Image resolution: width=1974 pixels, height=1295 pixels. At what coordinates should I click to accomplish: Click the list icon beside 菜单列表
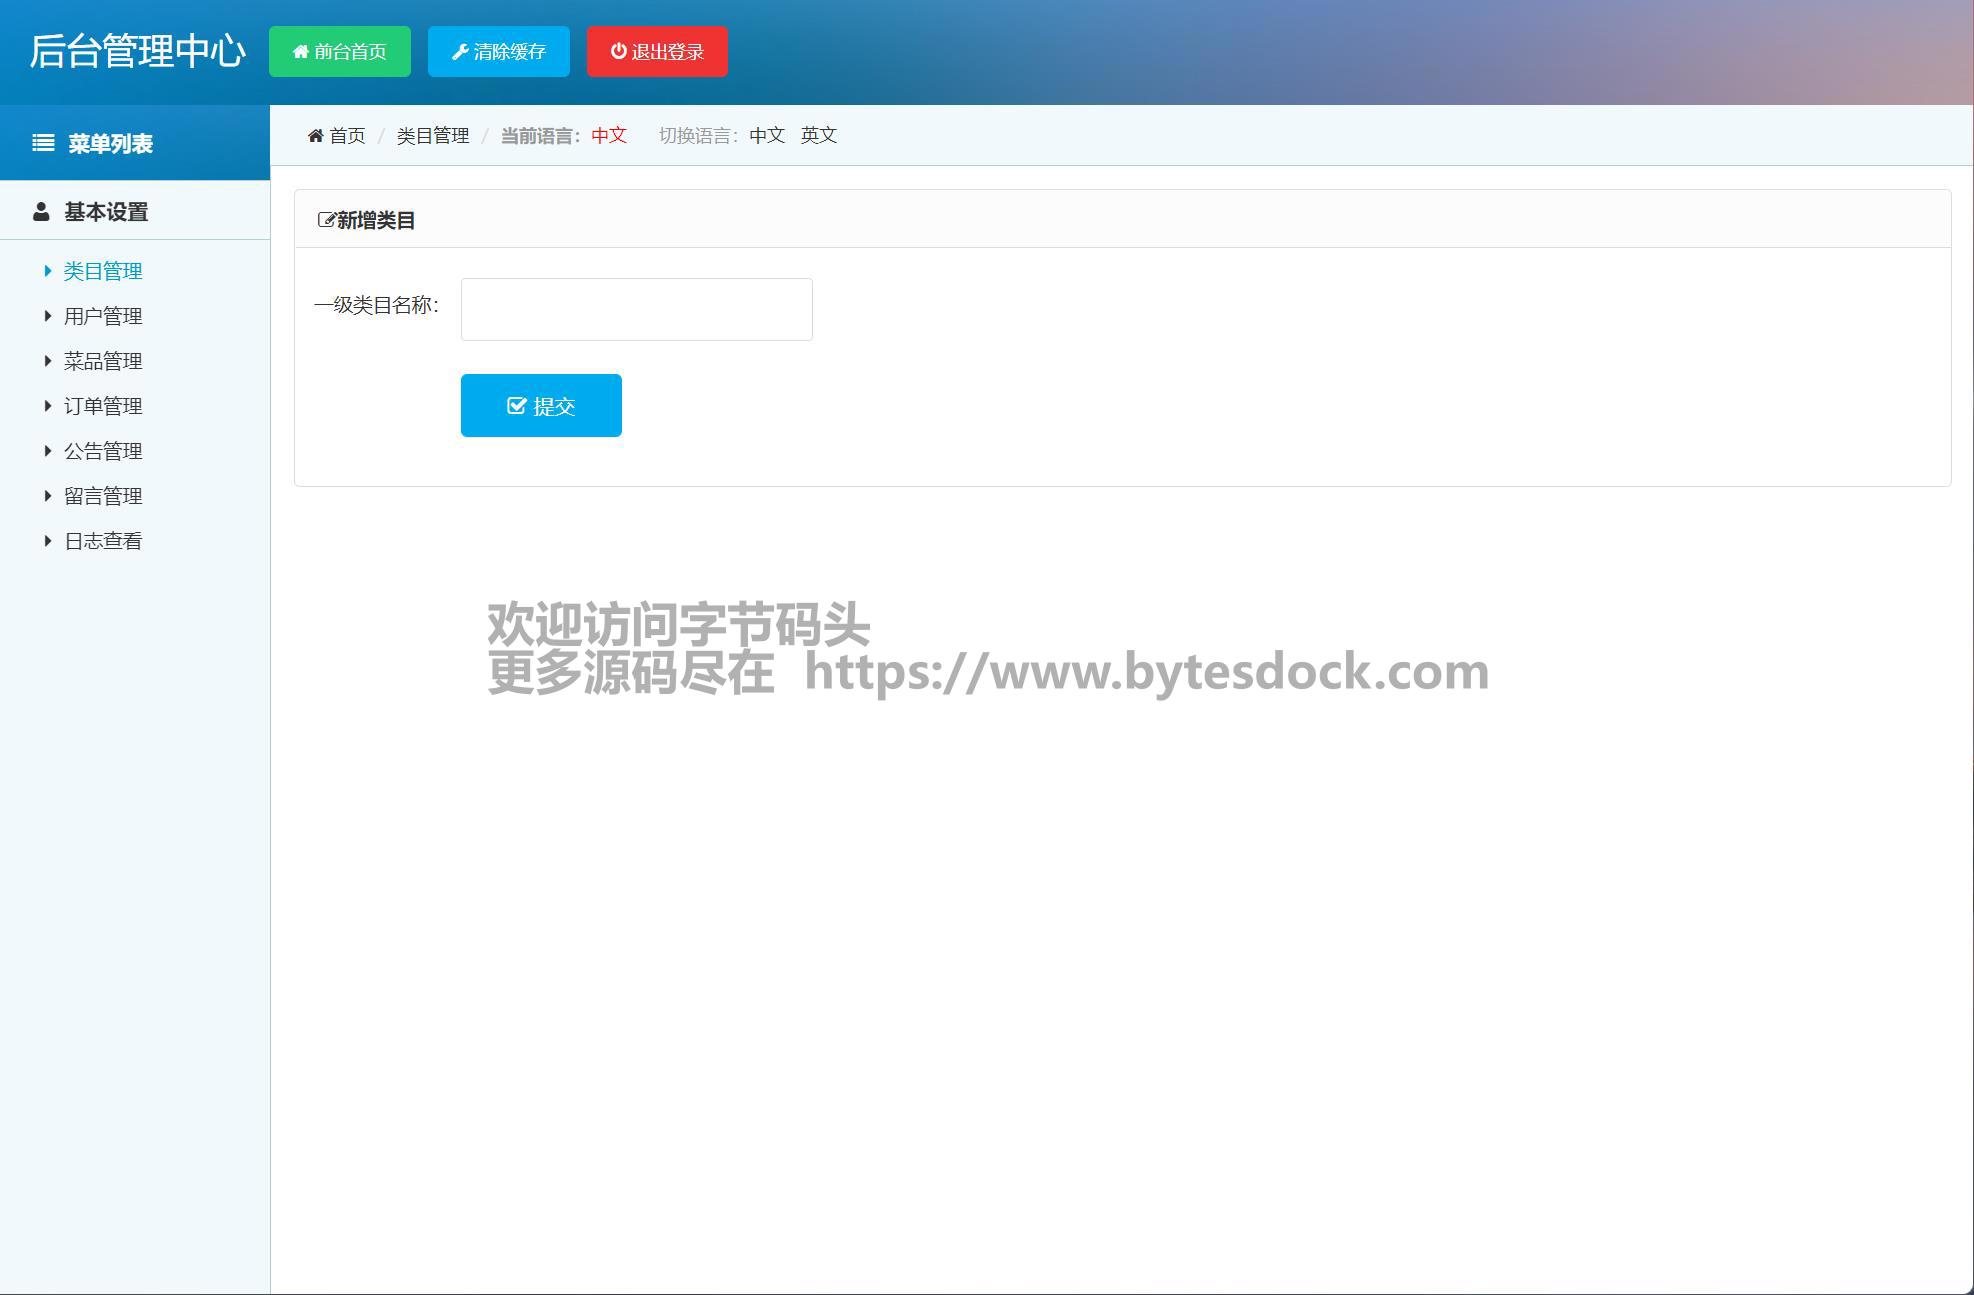43,143
